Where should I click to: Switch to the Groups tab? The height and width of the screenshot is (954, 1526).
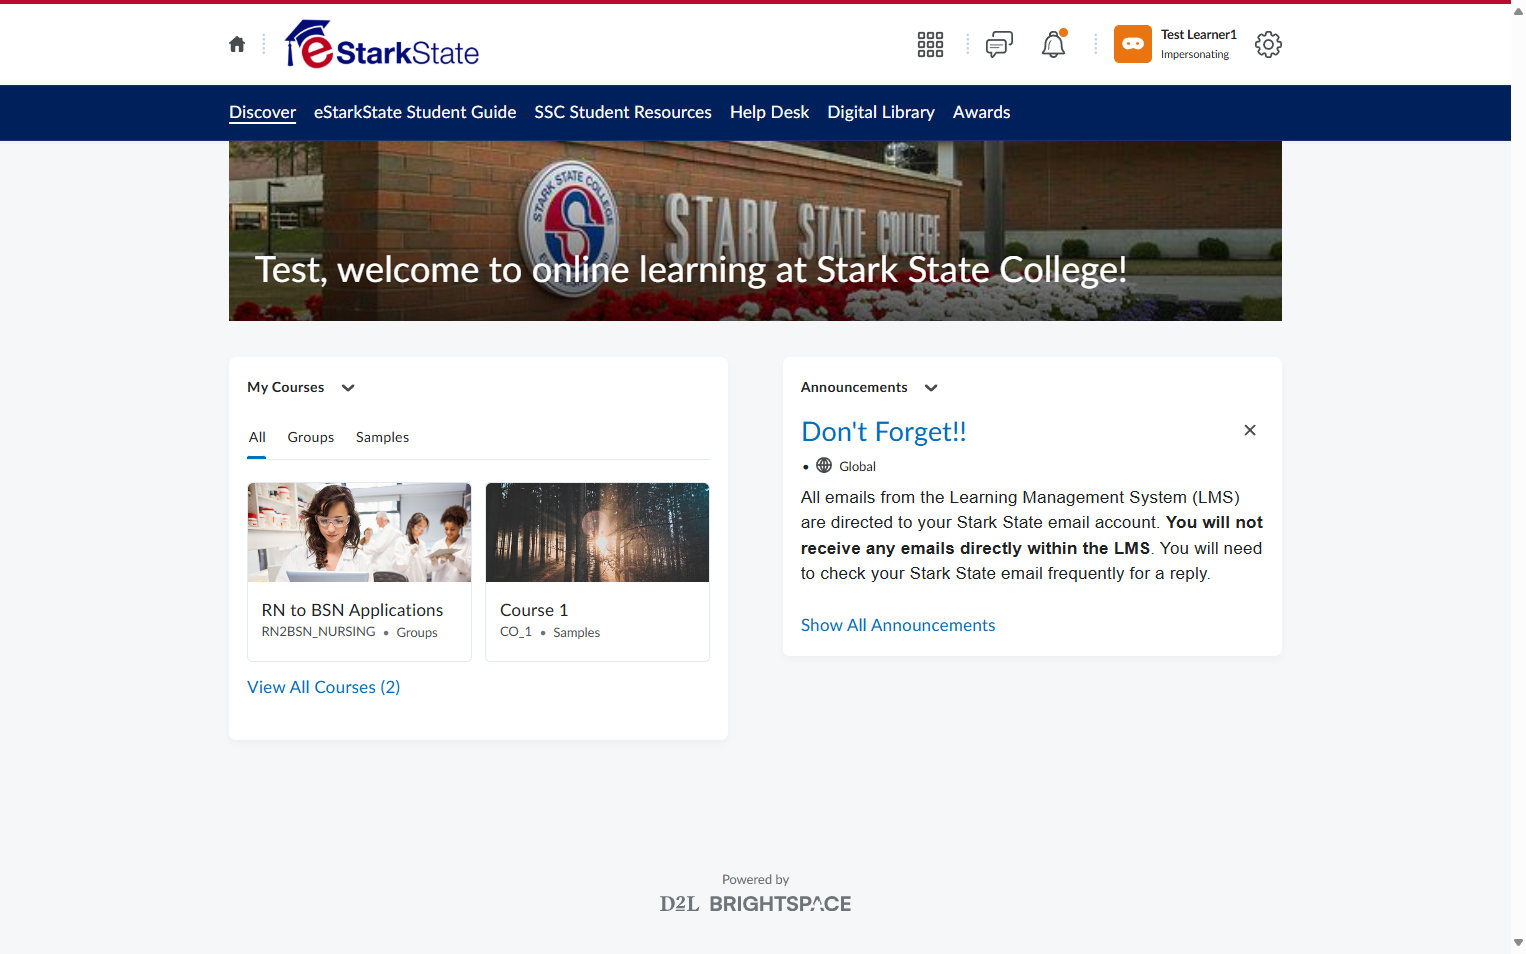click(311, 437)
